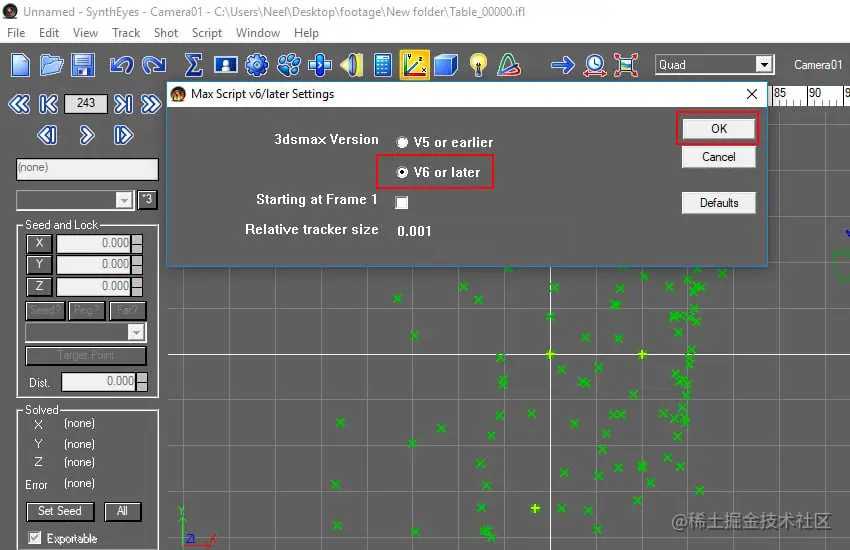Open the solver calculator icon
850x550 pixels.
tap(383, 65)
